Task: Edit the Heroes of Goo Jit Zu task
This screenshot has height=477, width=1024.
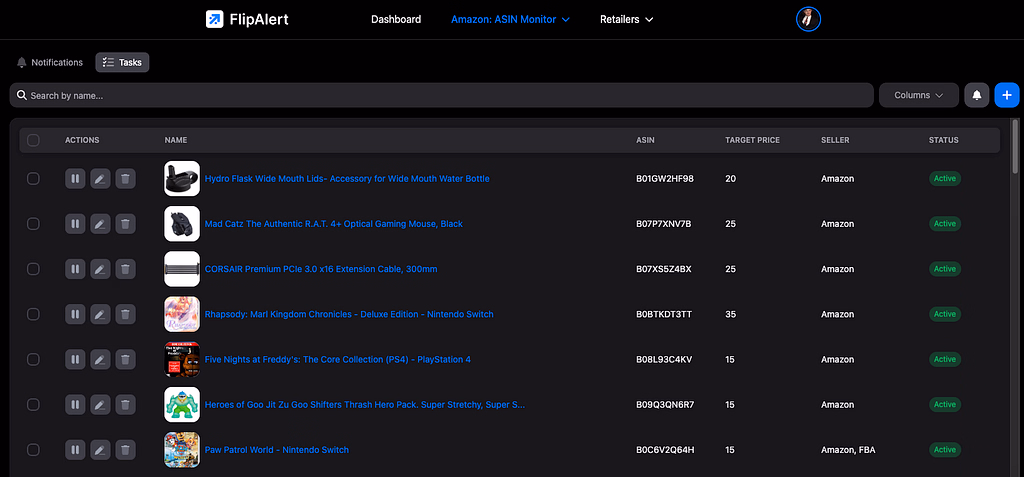Action: (100, 404)
